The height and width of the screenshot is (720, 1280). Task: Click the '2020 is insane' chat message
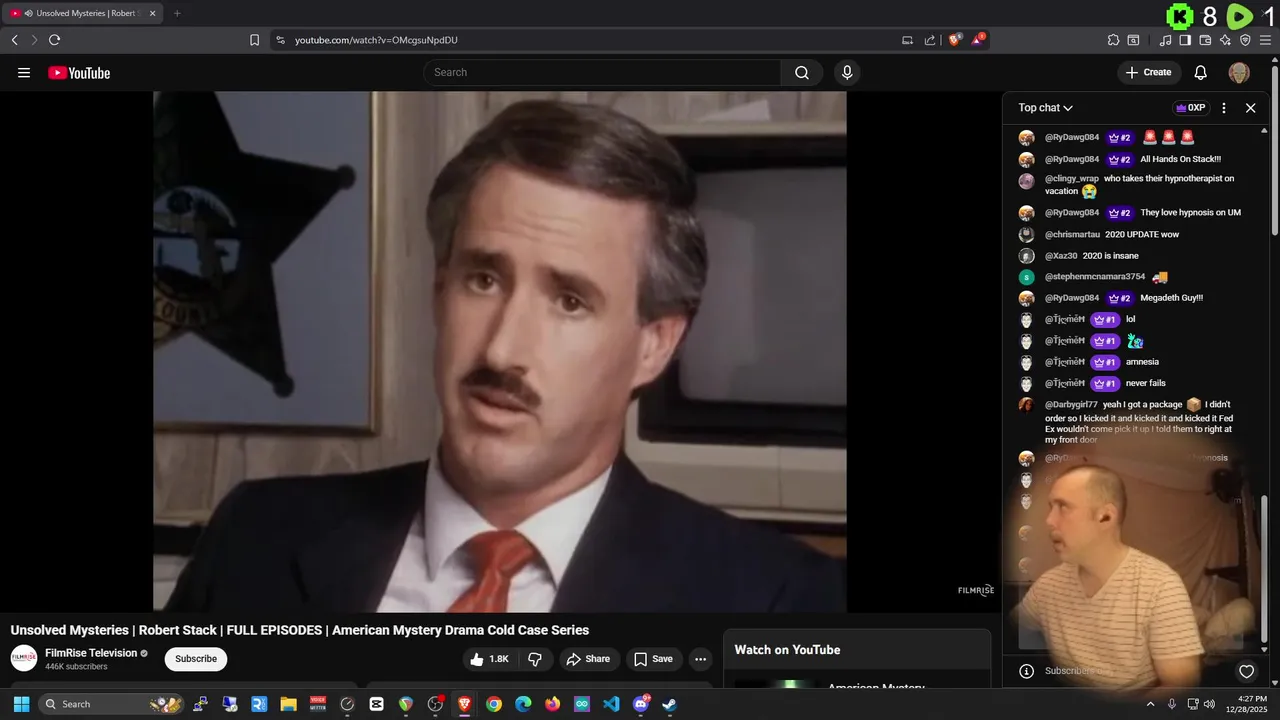[1110, 256]
